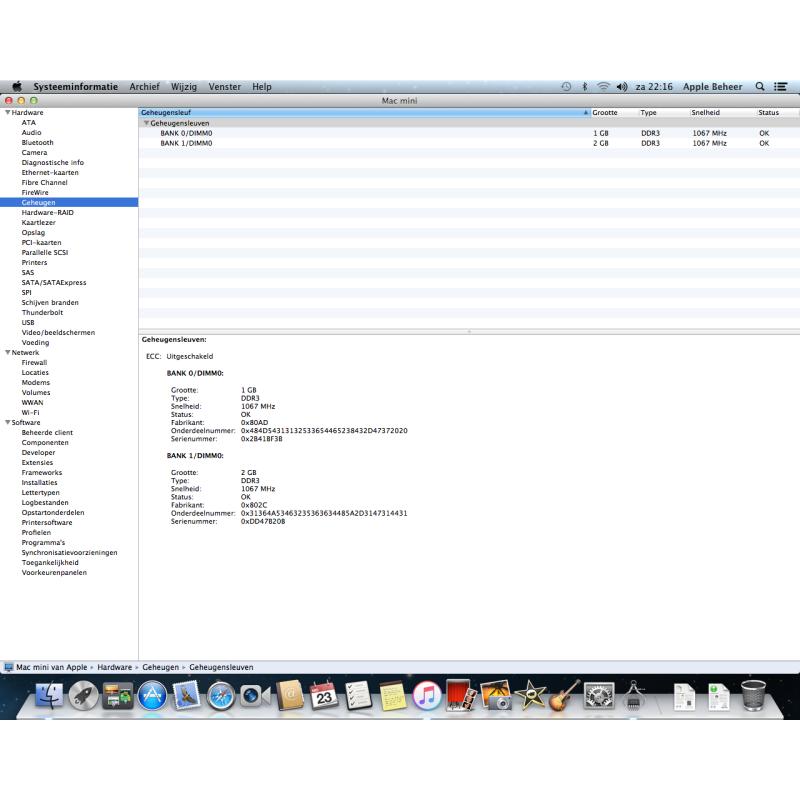Click Bluetooth icon in menu bar
800x800 pixels.
(x=585, y=87)
